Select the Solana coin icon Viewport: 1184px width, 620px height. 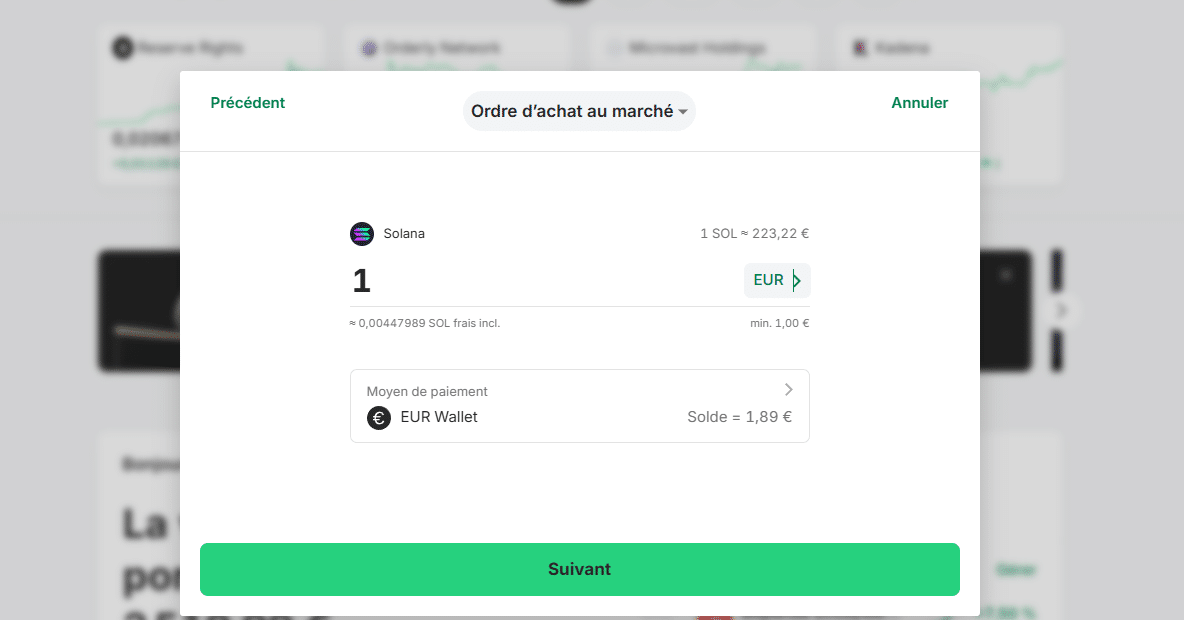pos(362,233)
